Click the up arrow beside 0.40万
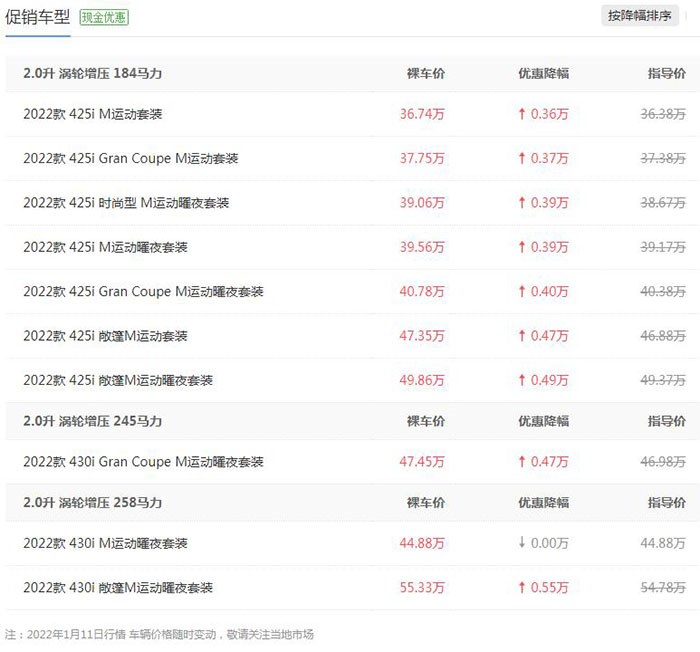This screenshot has height=652, width=700. pos(521,291)
